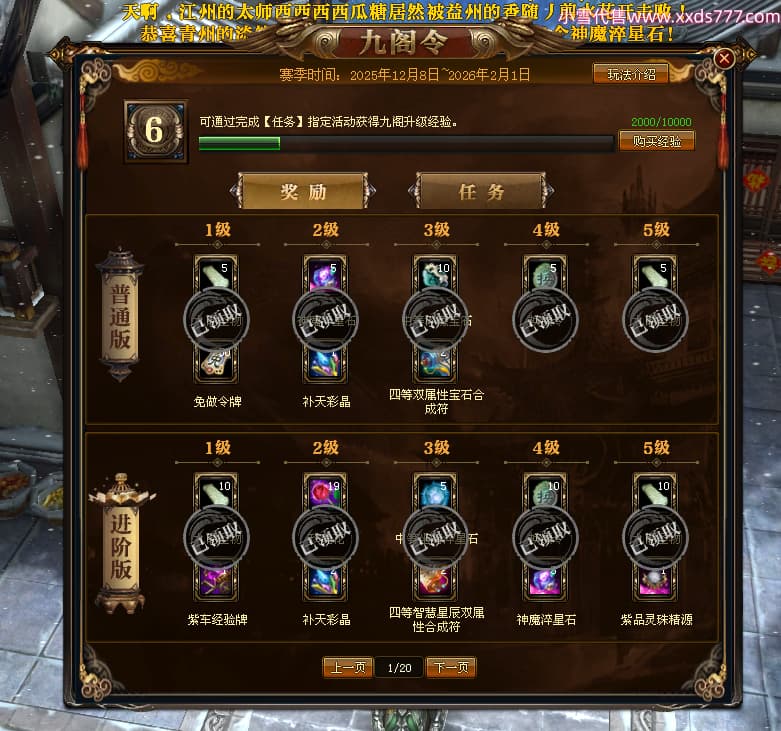Click the 紫品灵珠精源 reward icon

click(x=655, y=582)
